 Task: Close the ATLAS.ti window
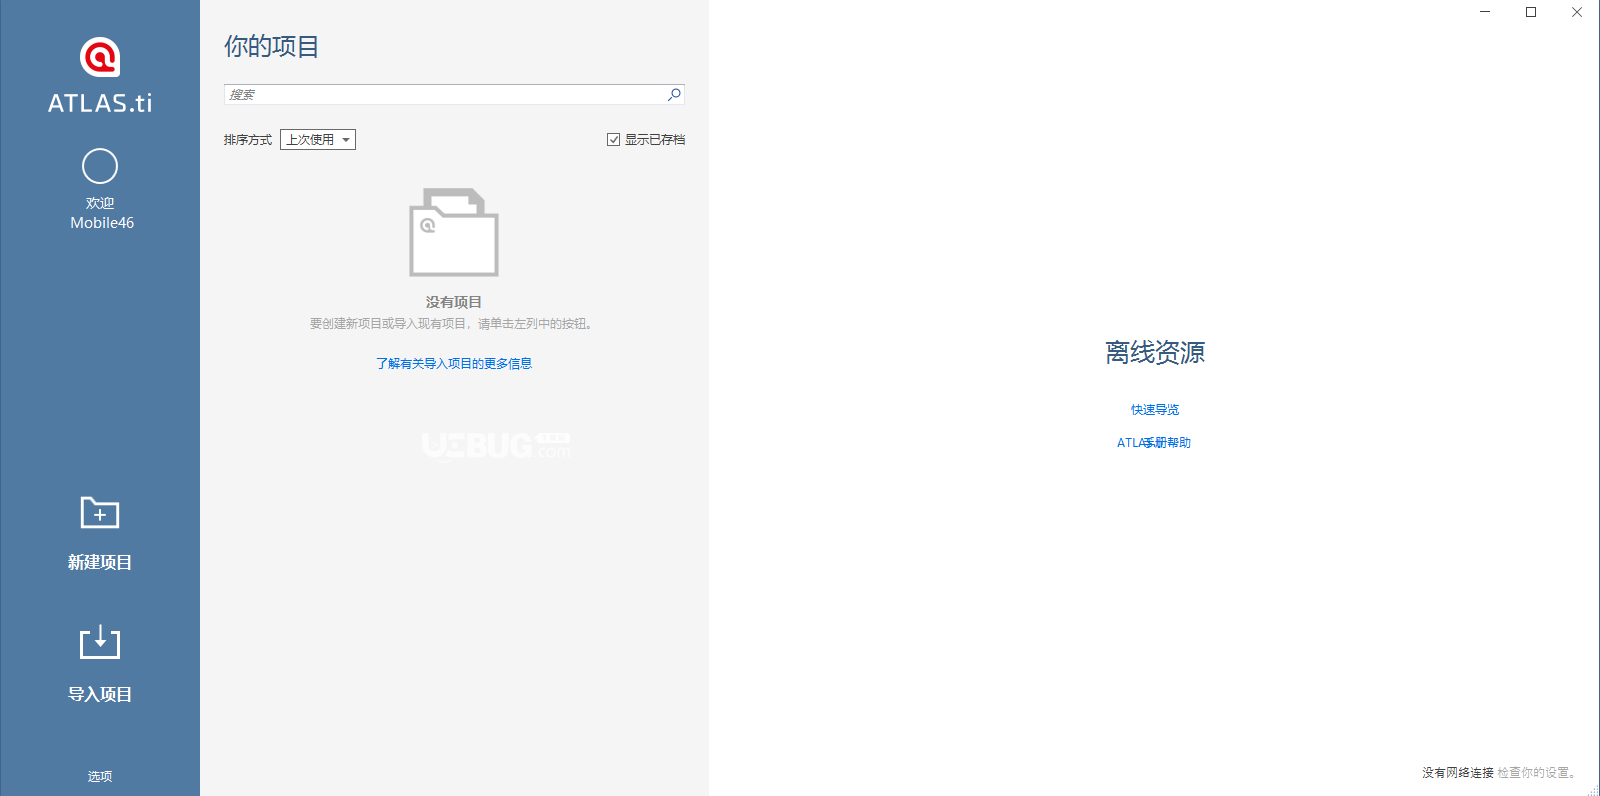(x=1577, y=12)
